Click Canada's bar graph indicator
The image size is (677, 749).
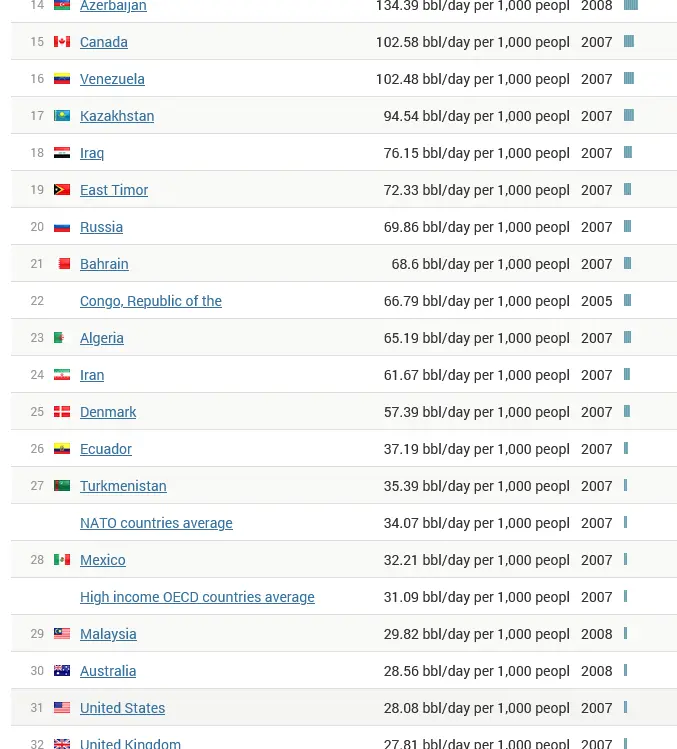(629, 42)
